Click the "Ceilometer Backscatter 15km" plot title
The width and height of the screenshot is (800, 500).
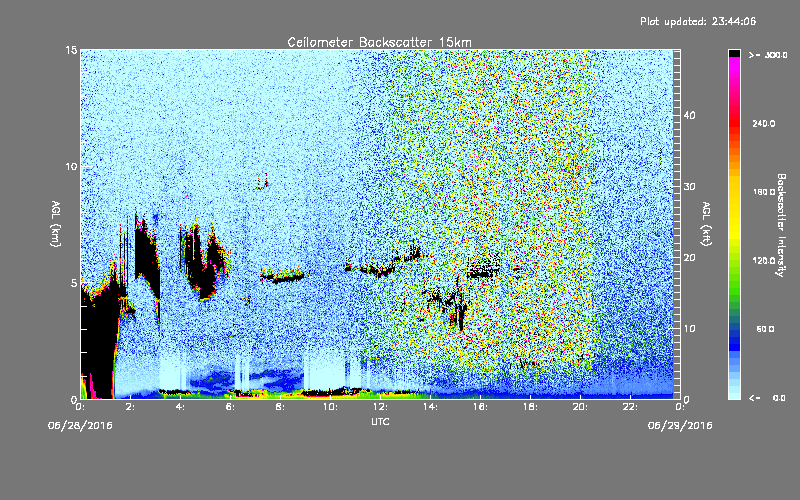coord(379,42)
